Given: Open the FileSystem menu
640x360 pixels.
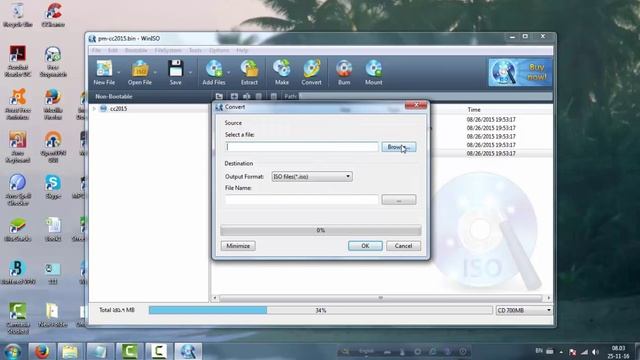Looking at the screenshot, I should pos(168,50).
